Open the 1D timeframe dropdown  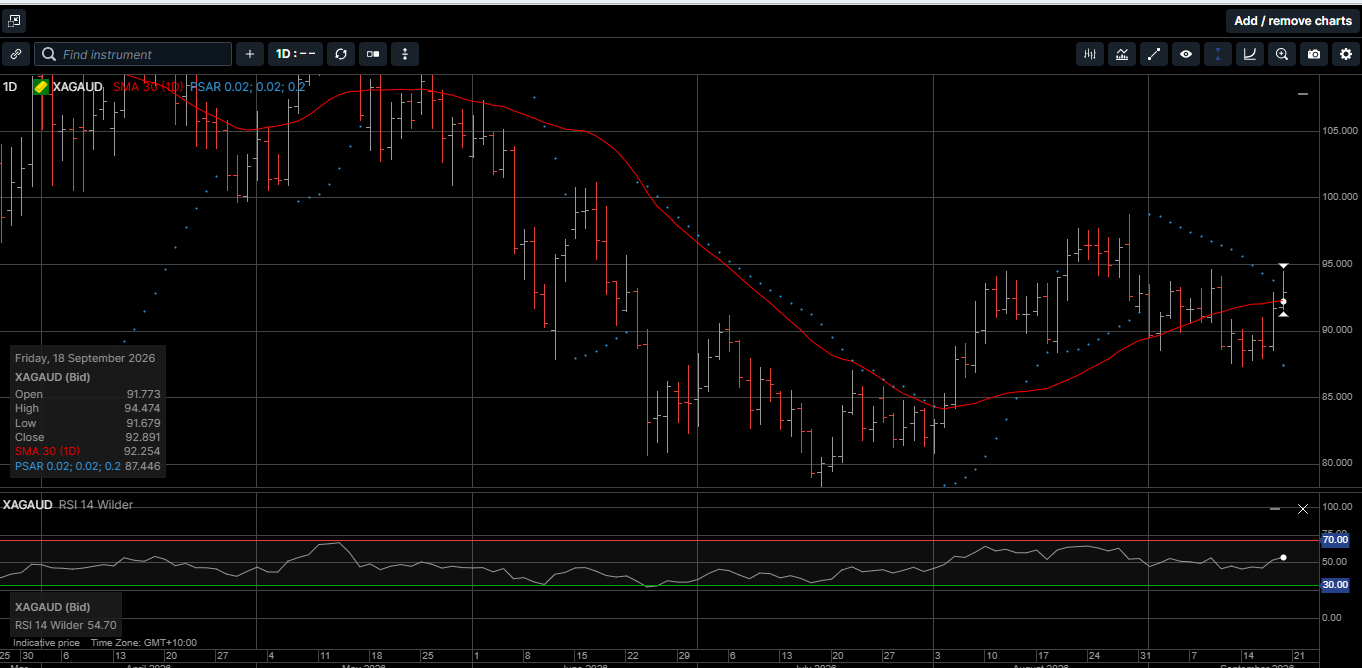click(296, 54)
